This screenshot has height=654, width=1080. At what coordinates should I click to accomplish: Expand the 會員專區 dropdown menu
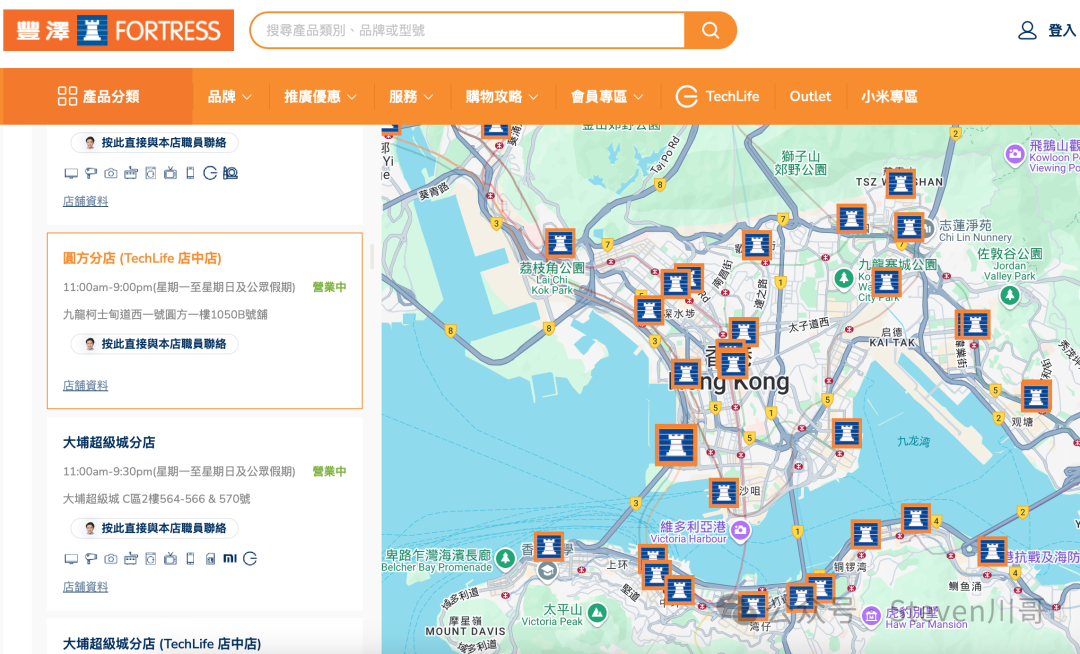[607, 96]
